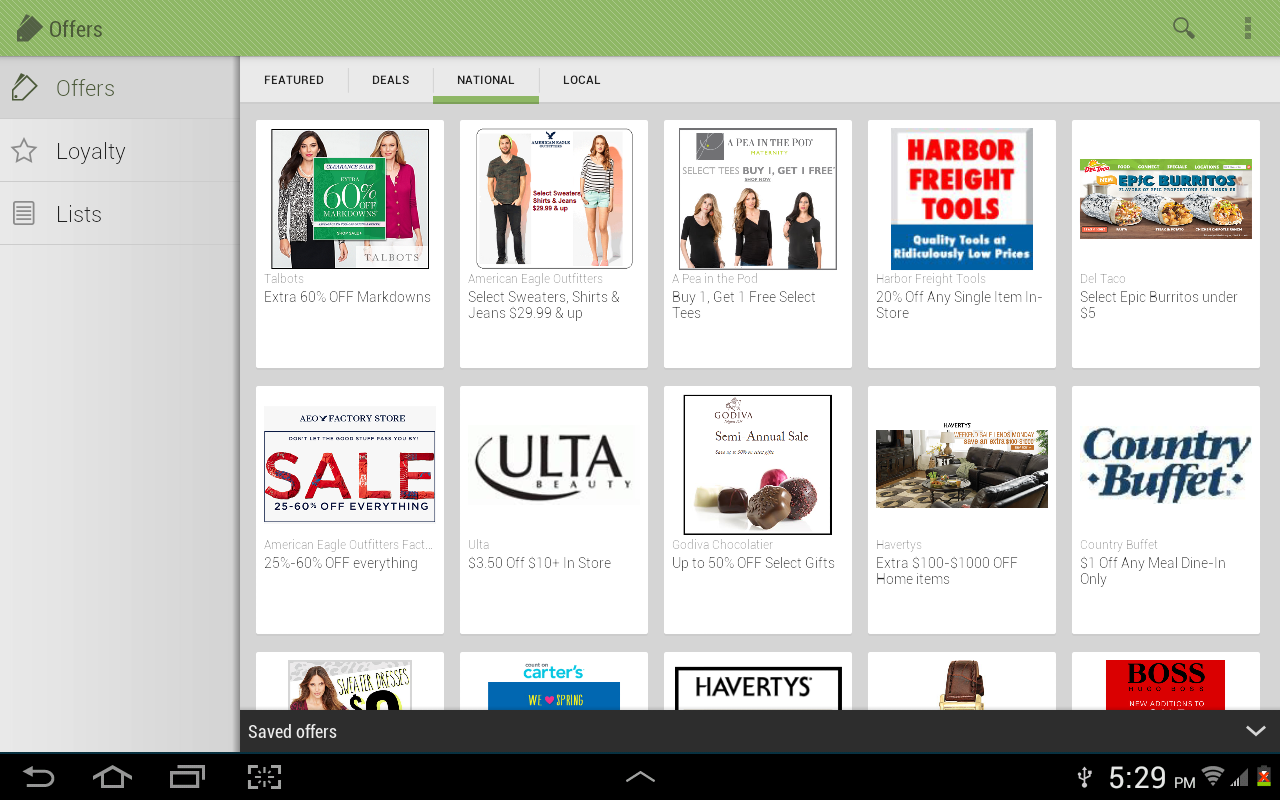Click '25%-60% OFF everything' text

click(341, 563)
